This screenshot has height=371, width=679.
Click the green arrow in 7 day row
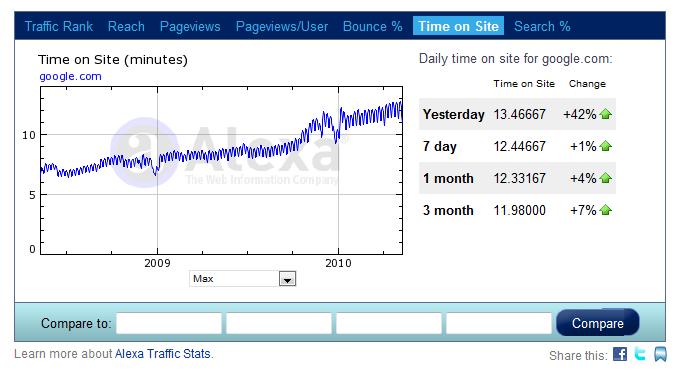click(x=605, y=146)
